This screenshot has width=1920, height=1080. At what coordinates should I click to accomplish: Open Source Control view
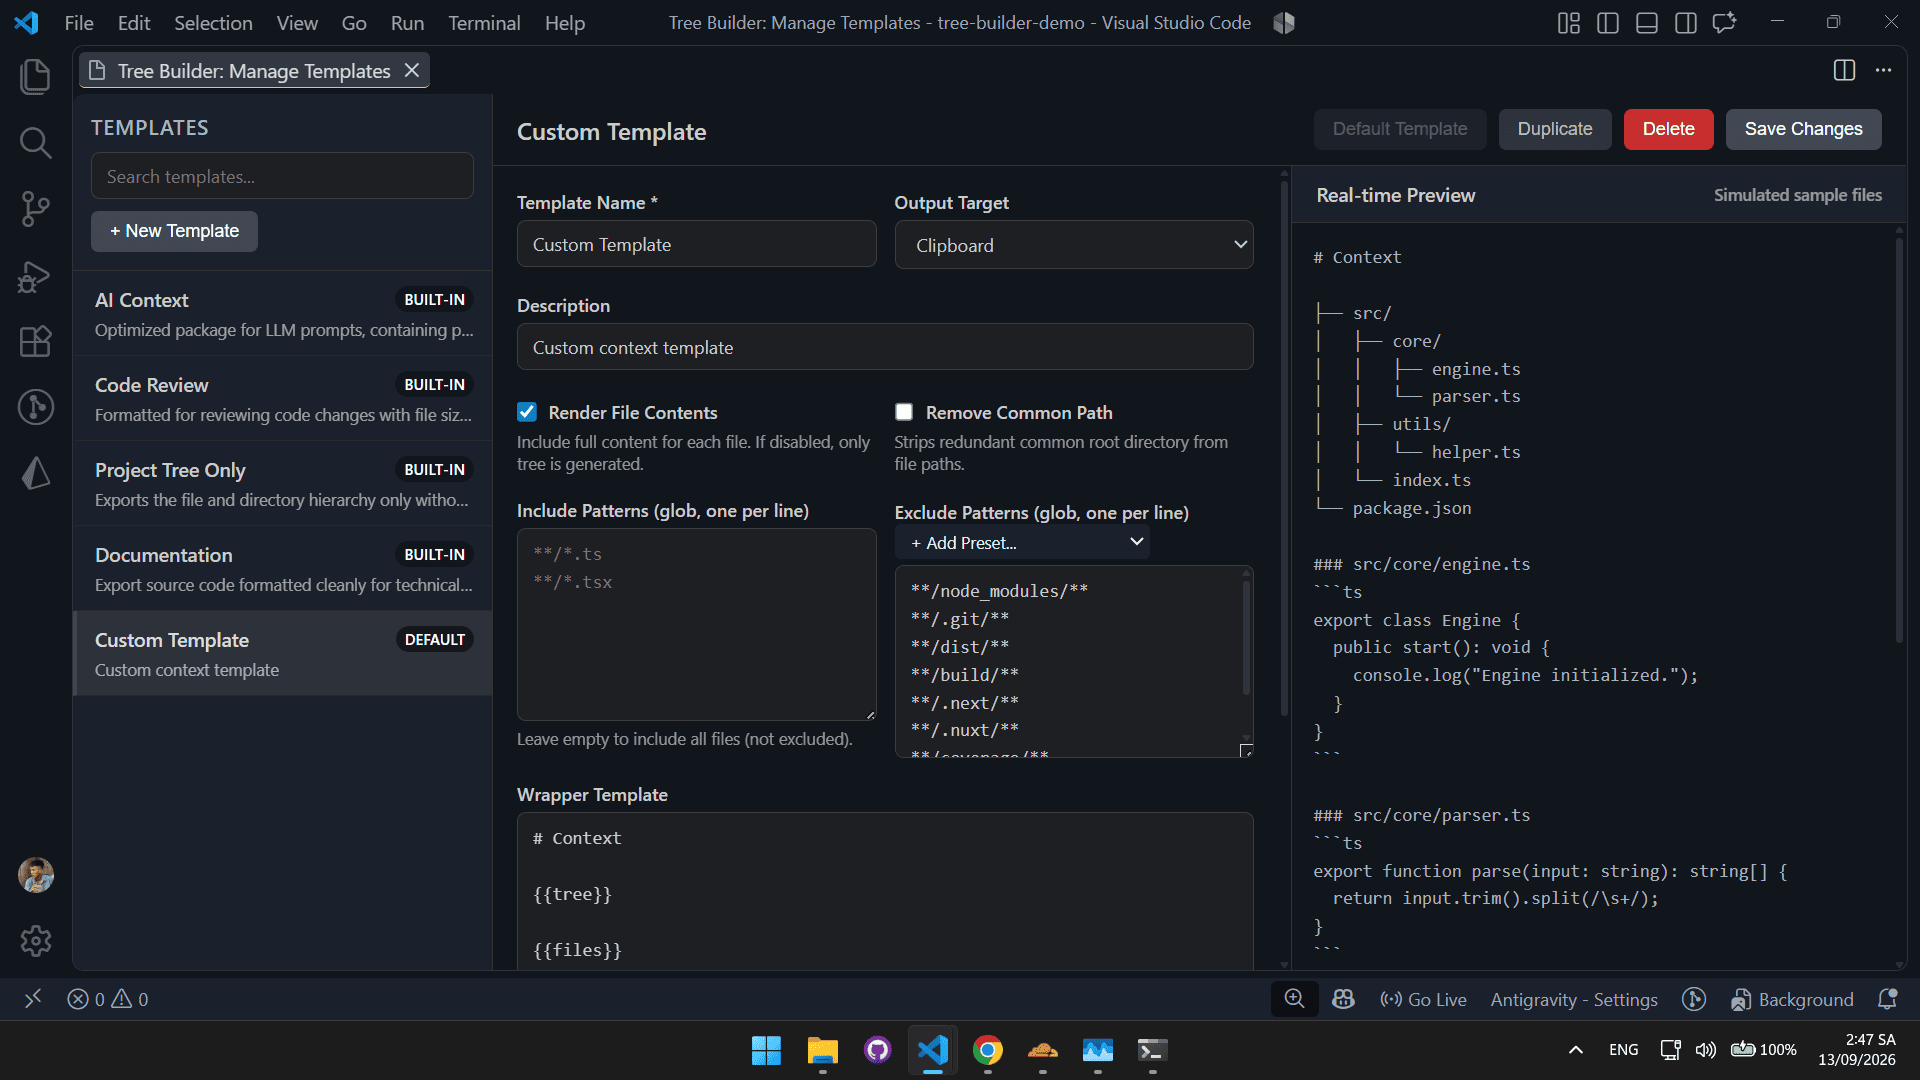pos(35,209)
